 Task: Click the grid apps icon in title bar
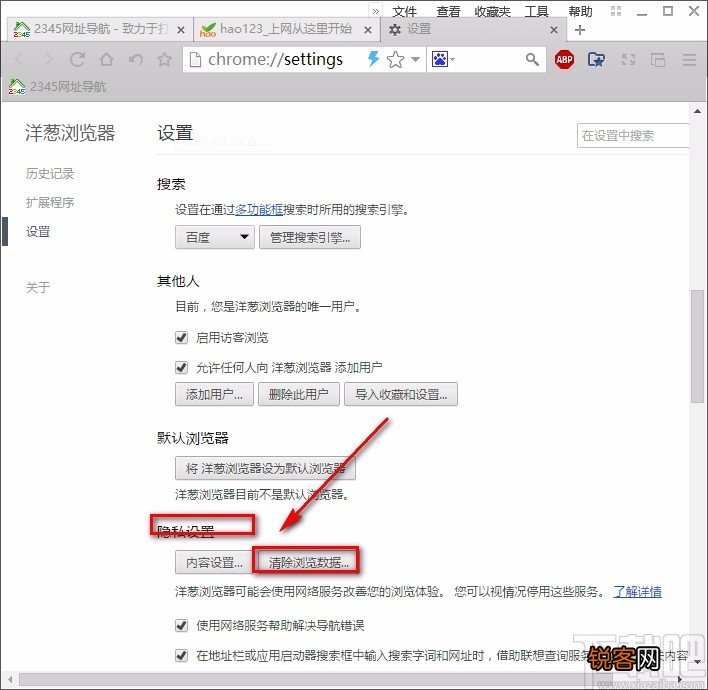[x=616, y=11]
